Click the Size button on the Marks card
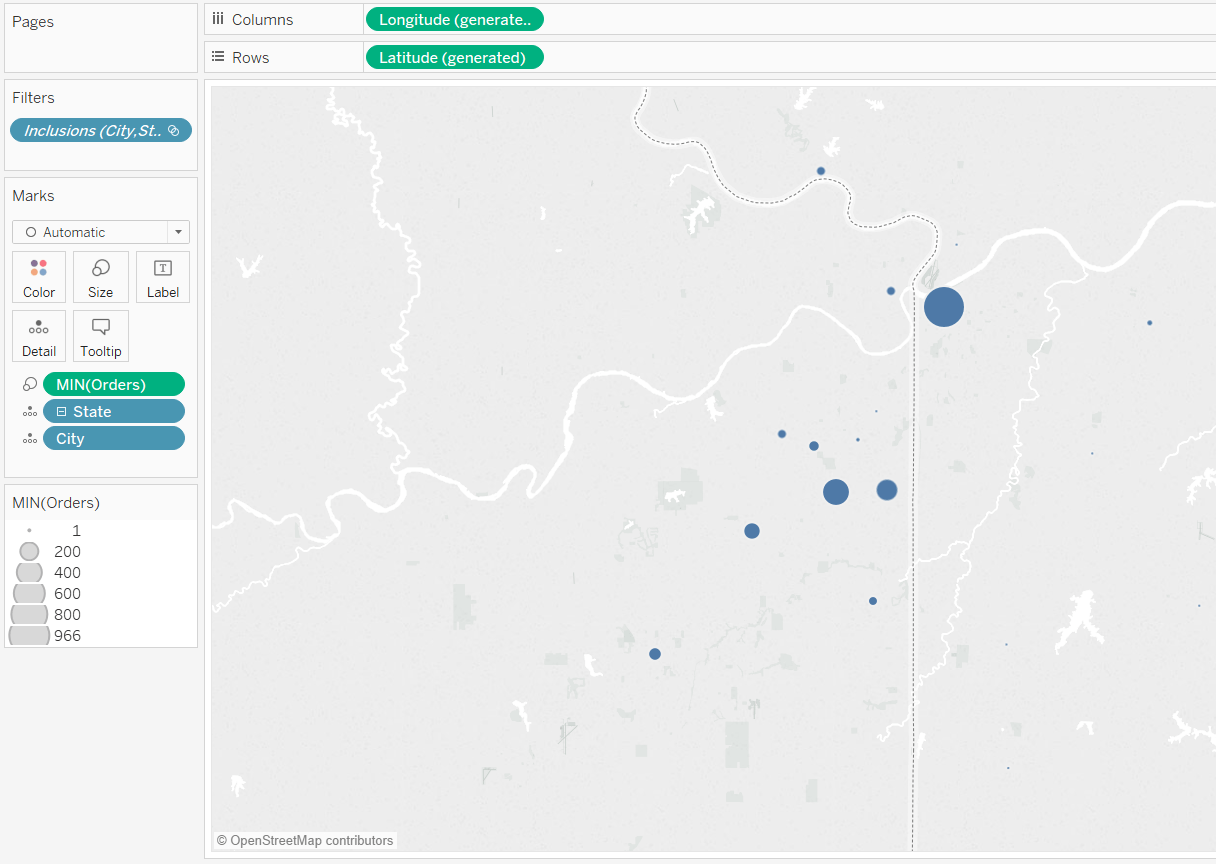Viewport: 1216px width, 864px height. click(x=100, y=277)
